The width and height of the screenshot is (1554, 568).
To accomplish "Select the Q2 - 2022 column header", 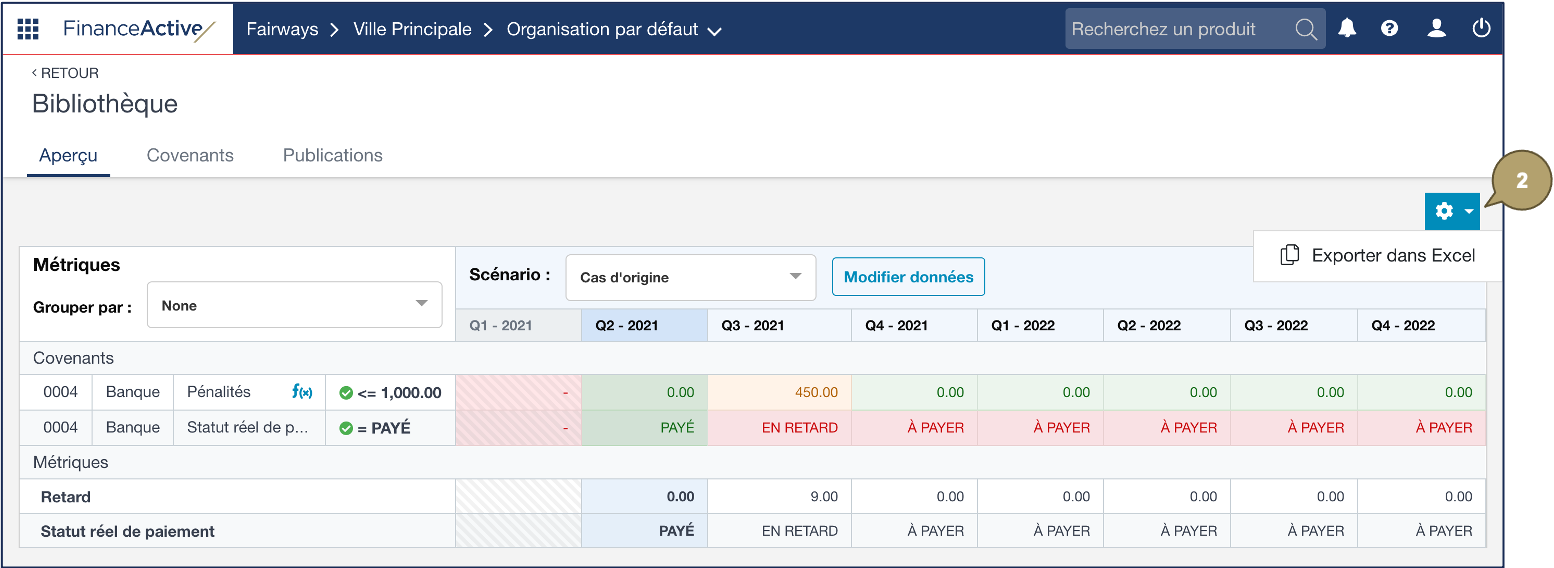I will pos(1167,325).
